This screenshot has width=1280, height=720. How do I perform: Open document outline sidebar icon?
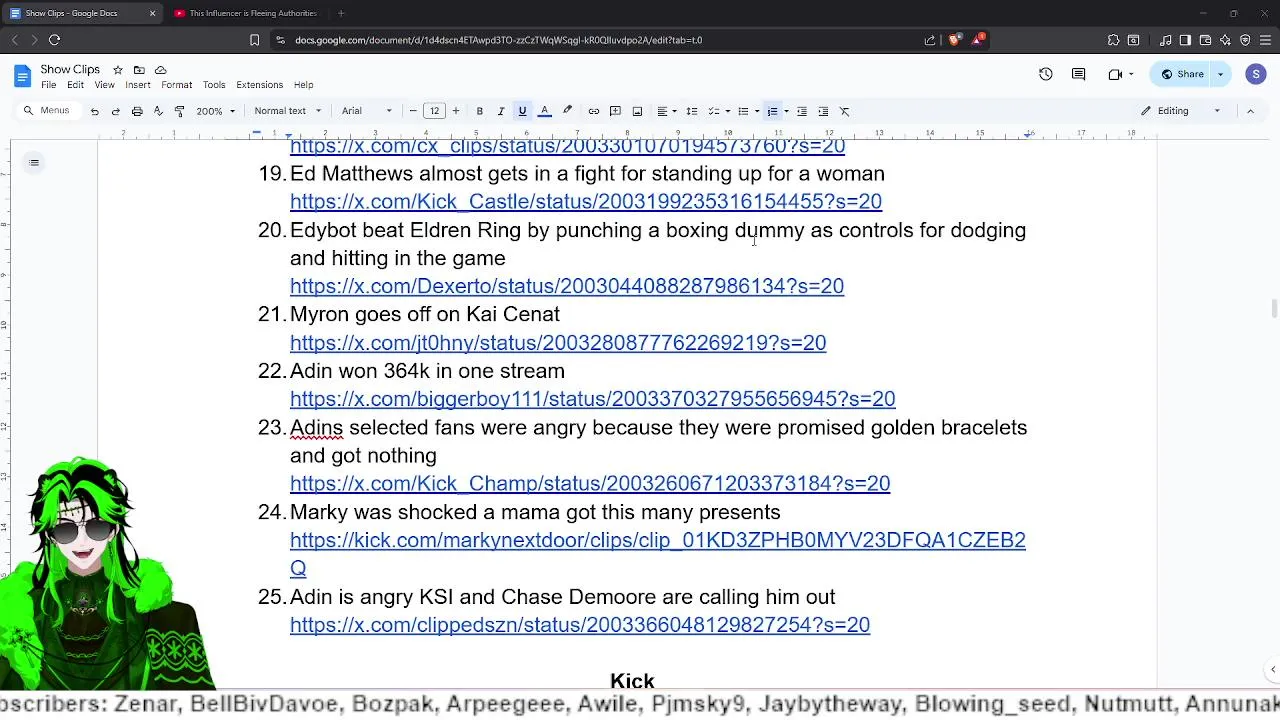pos(34,162)
